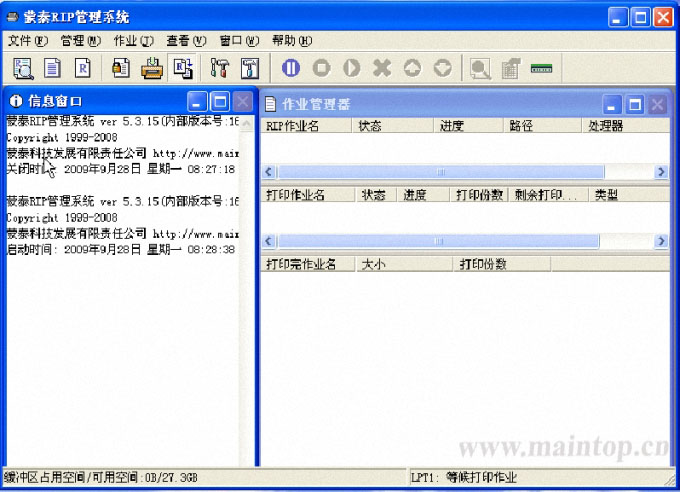680x492 pixels.
Task: Click the move job down arrow icon
Action: click(x=442, y=68)
